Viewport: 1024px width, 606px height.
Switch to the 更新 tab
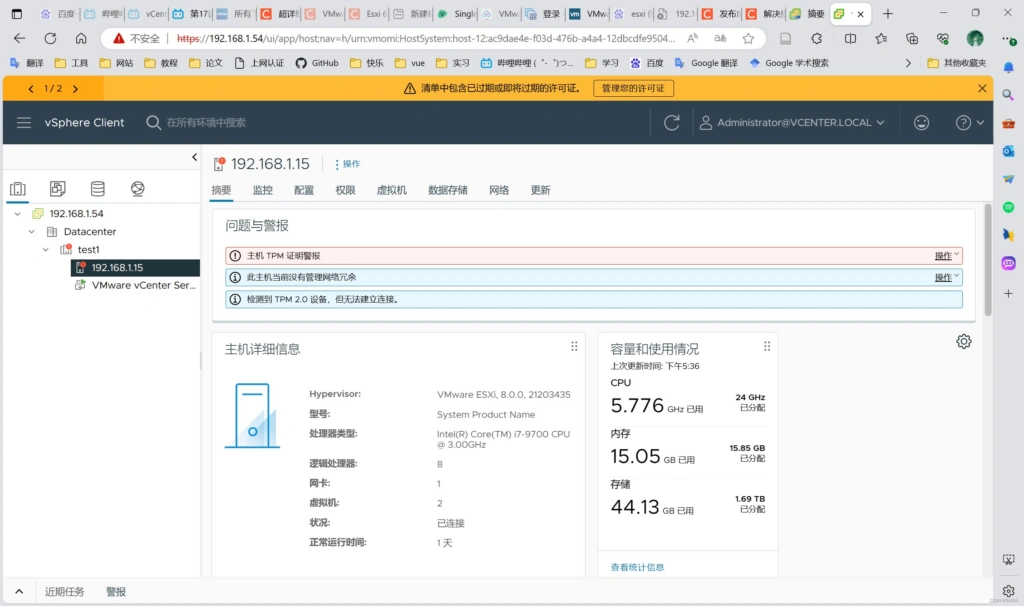(540, 190)
